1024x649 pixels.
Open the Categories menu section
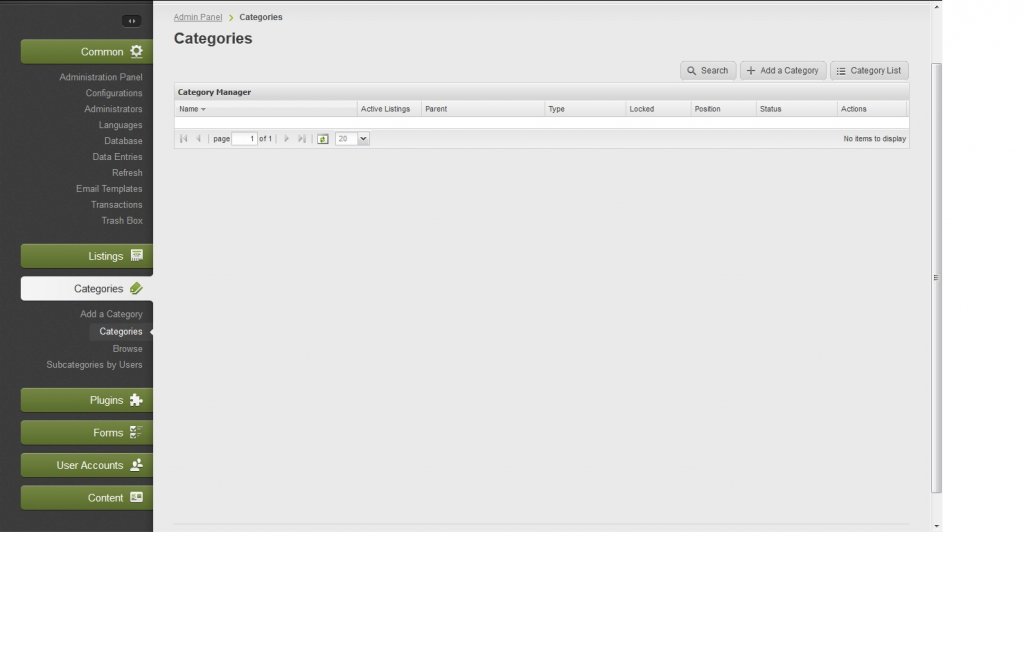pyautogui.click(x=86, y=289)
